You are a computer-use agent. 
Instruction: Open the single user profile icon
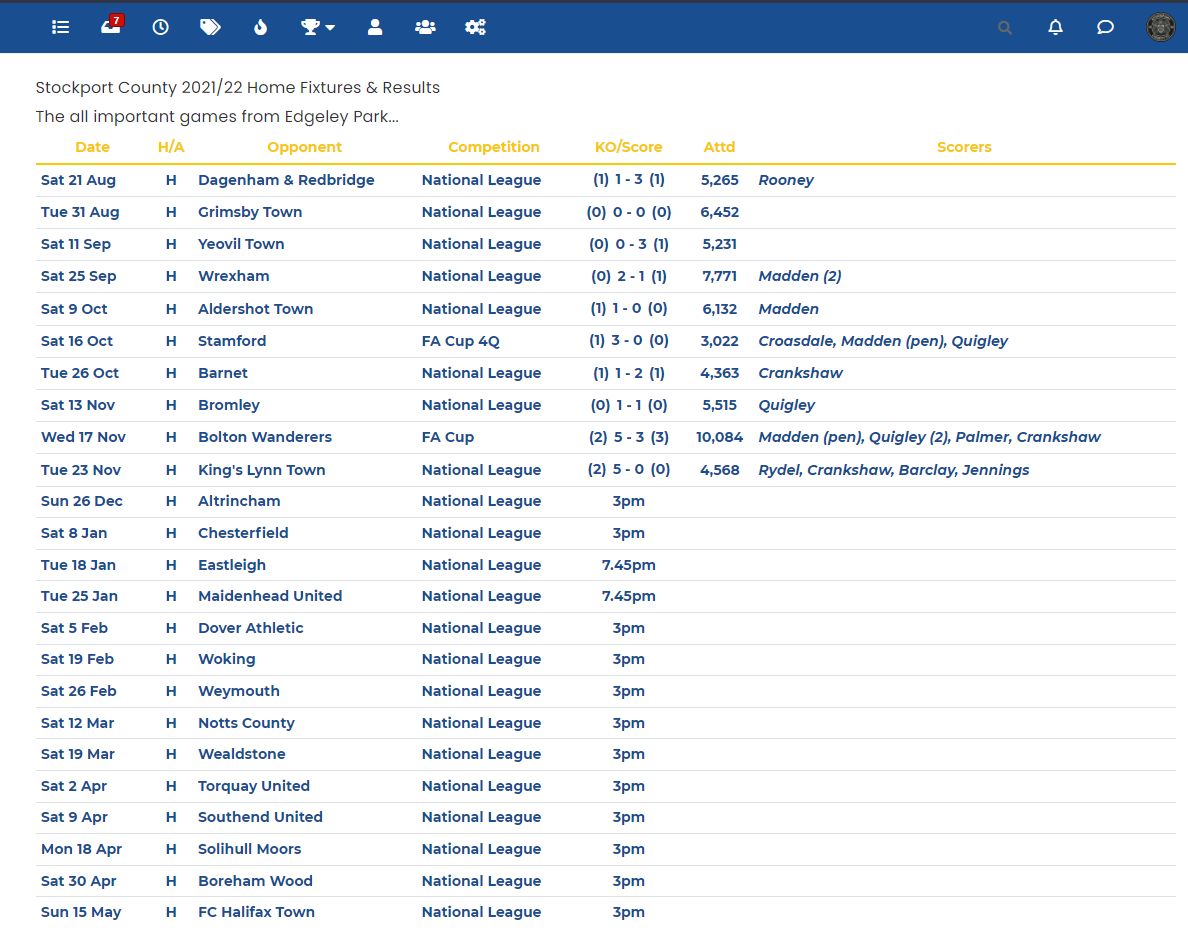[x=375, y=28]
